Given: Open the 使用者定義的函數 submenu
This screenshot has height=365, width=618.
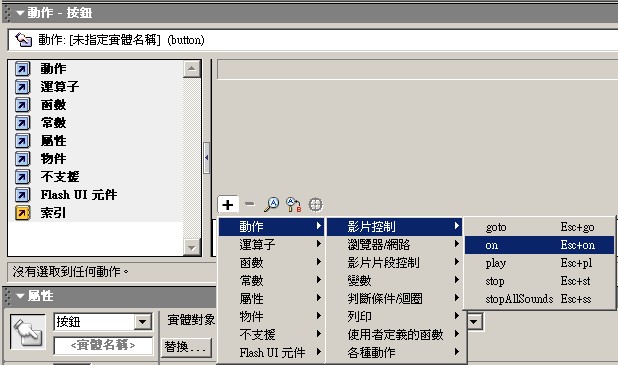Looking at the screenshot, I should 395,334.
